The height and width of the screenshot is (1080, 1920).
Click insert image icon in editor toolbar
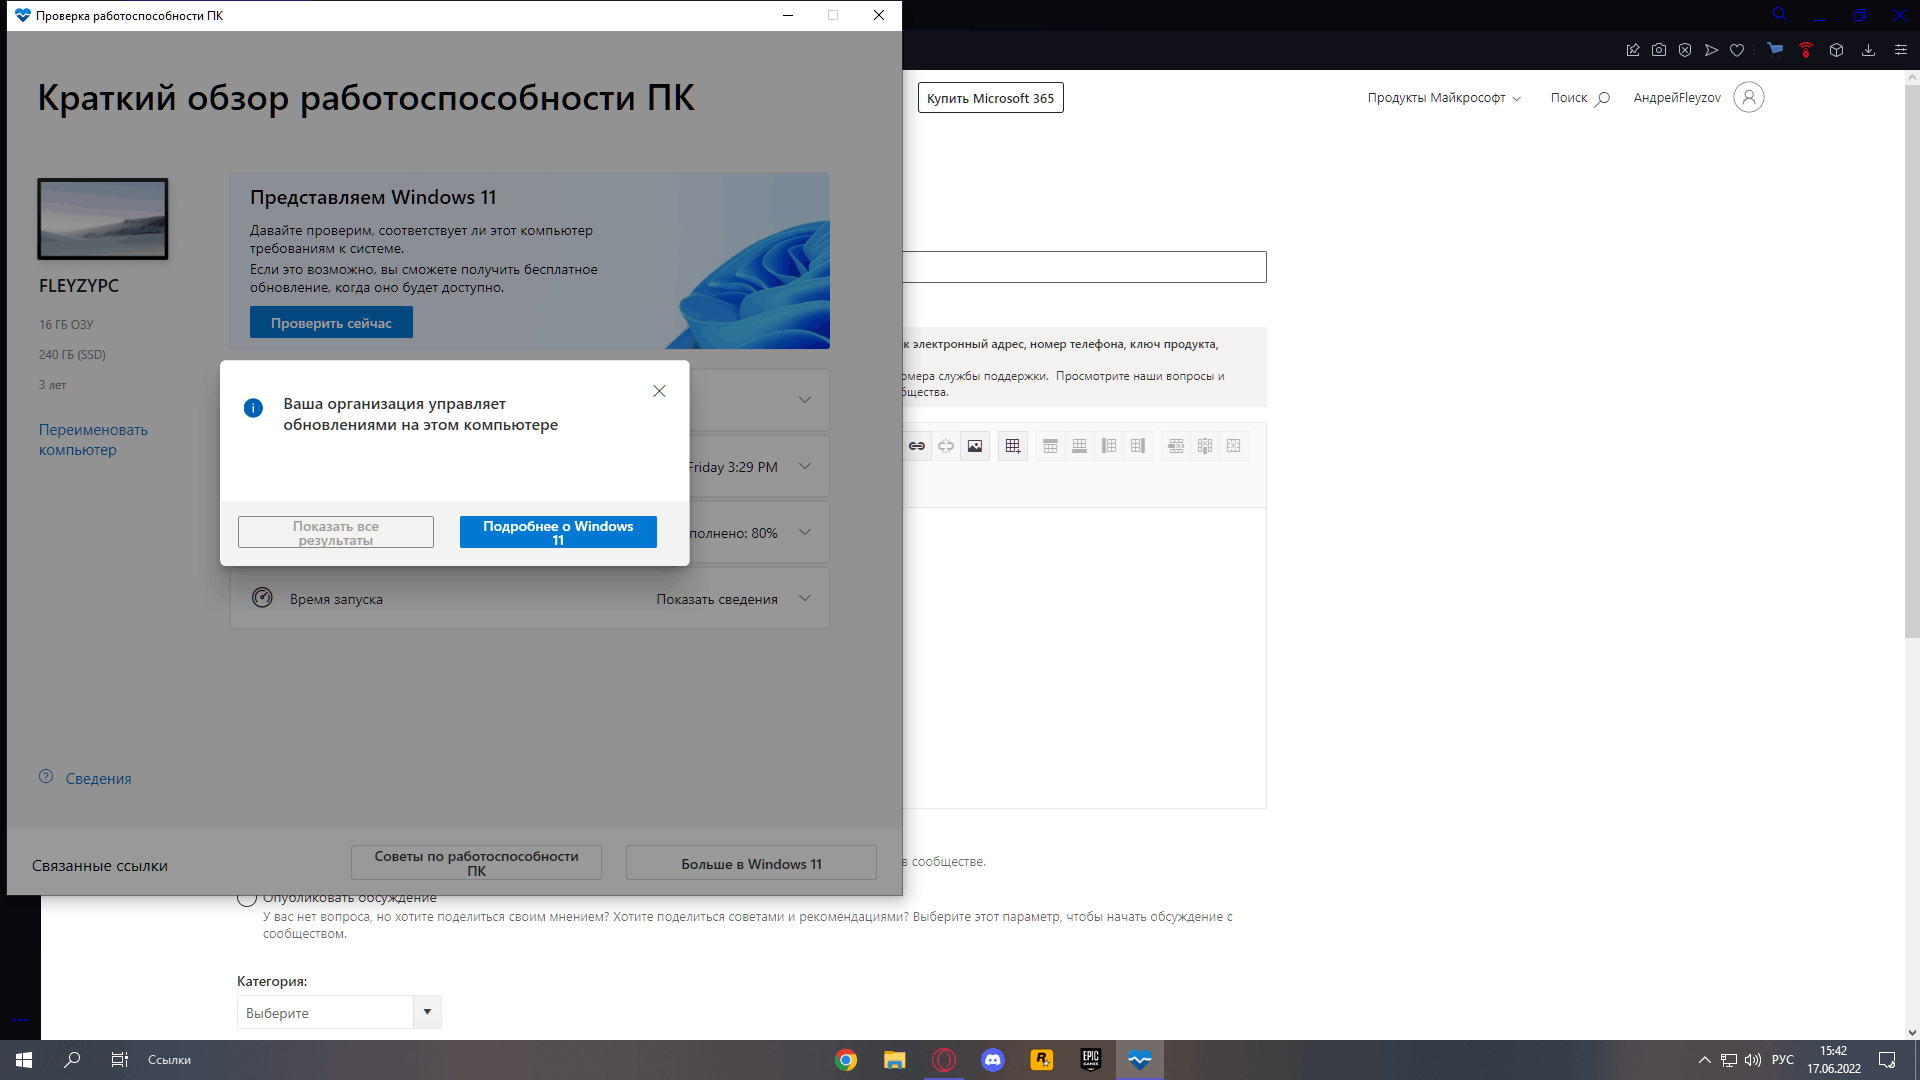click(x=975, y=446)
